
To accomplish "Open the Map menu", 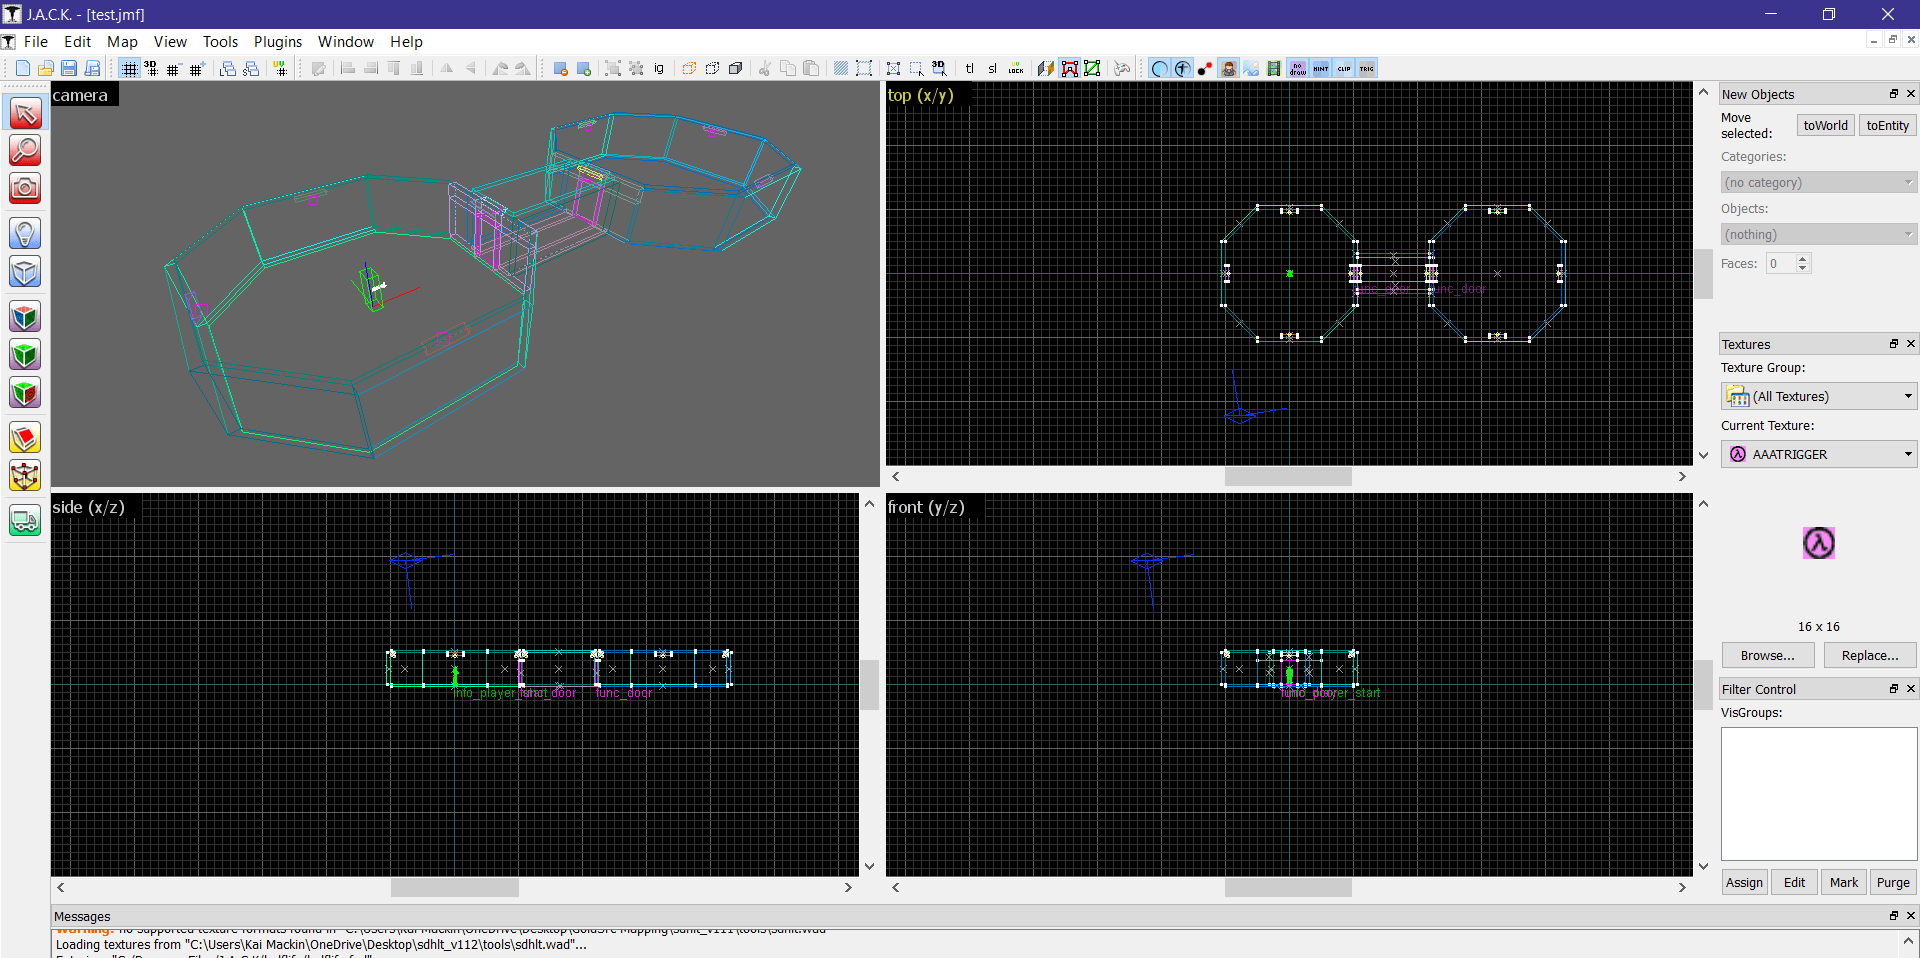I will (122, 41).
